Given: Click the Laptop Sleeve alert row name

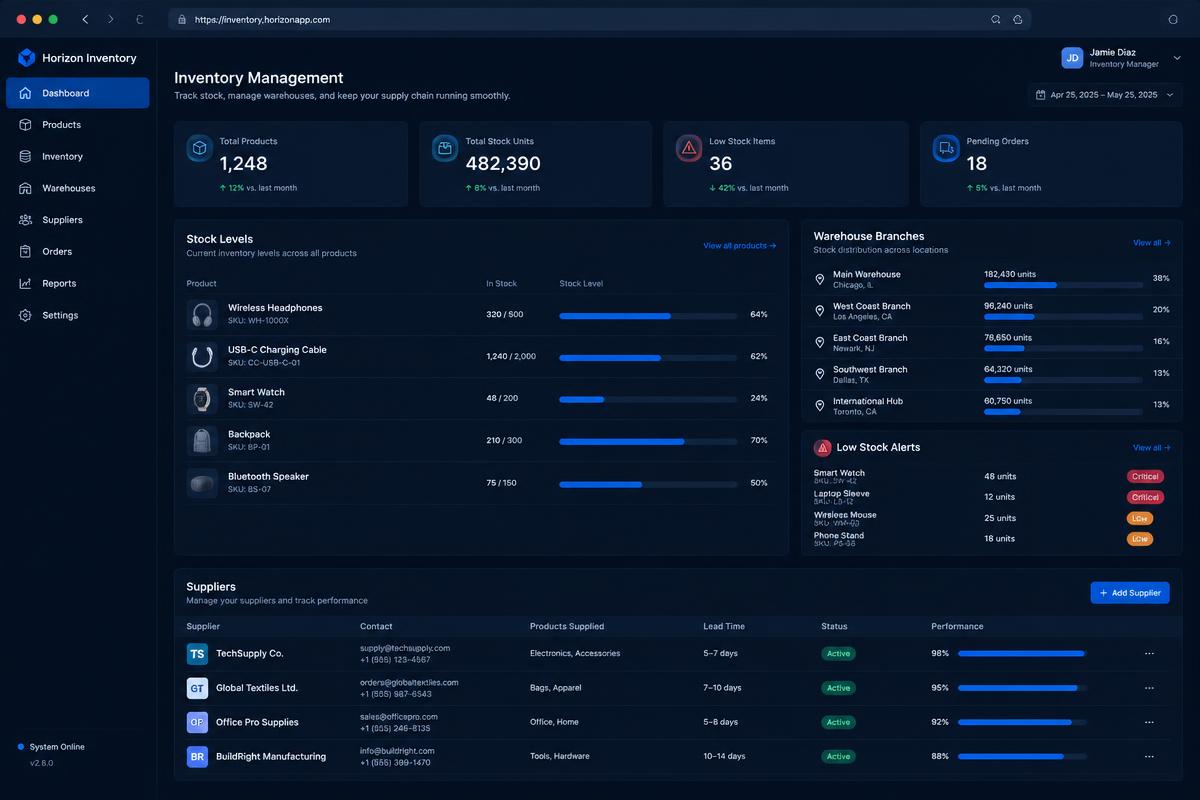Looking at the screenshot, I should [841, 494].
